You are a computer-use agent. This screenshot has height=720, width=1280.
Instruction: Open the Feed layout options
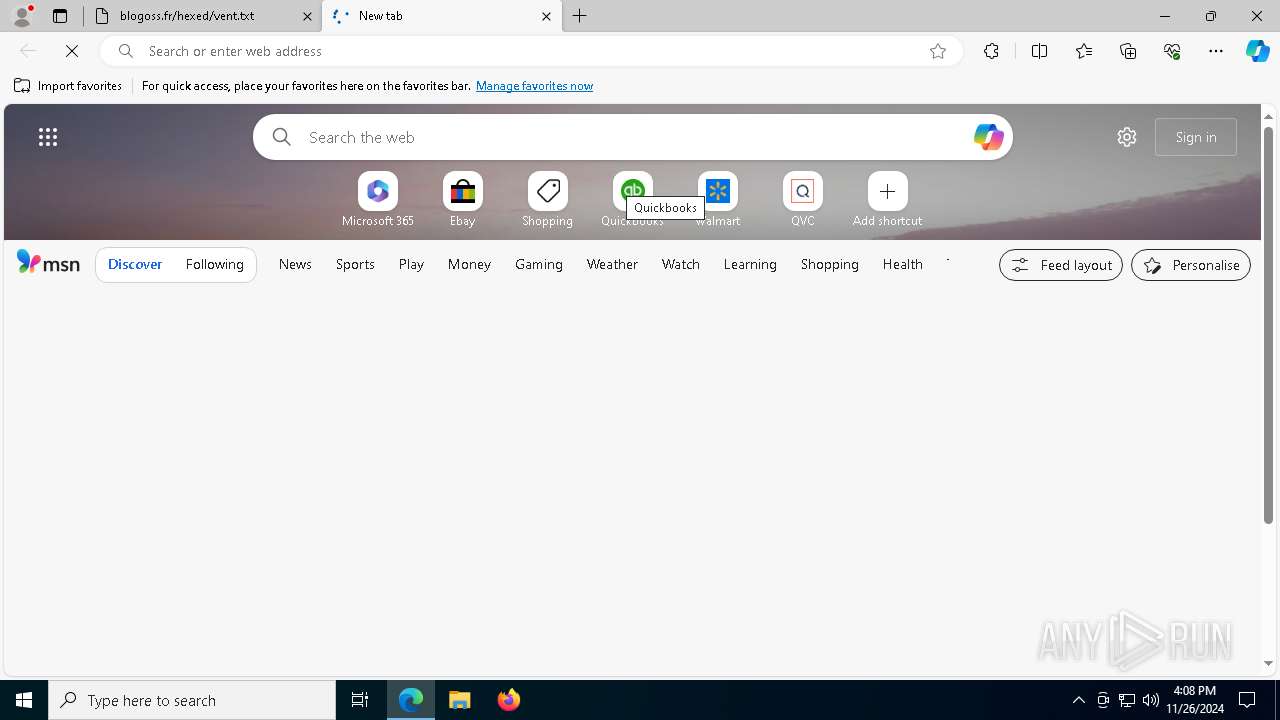[x=1061, y=265]
